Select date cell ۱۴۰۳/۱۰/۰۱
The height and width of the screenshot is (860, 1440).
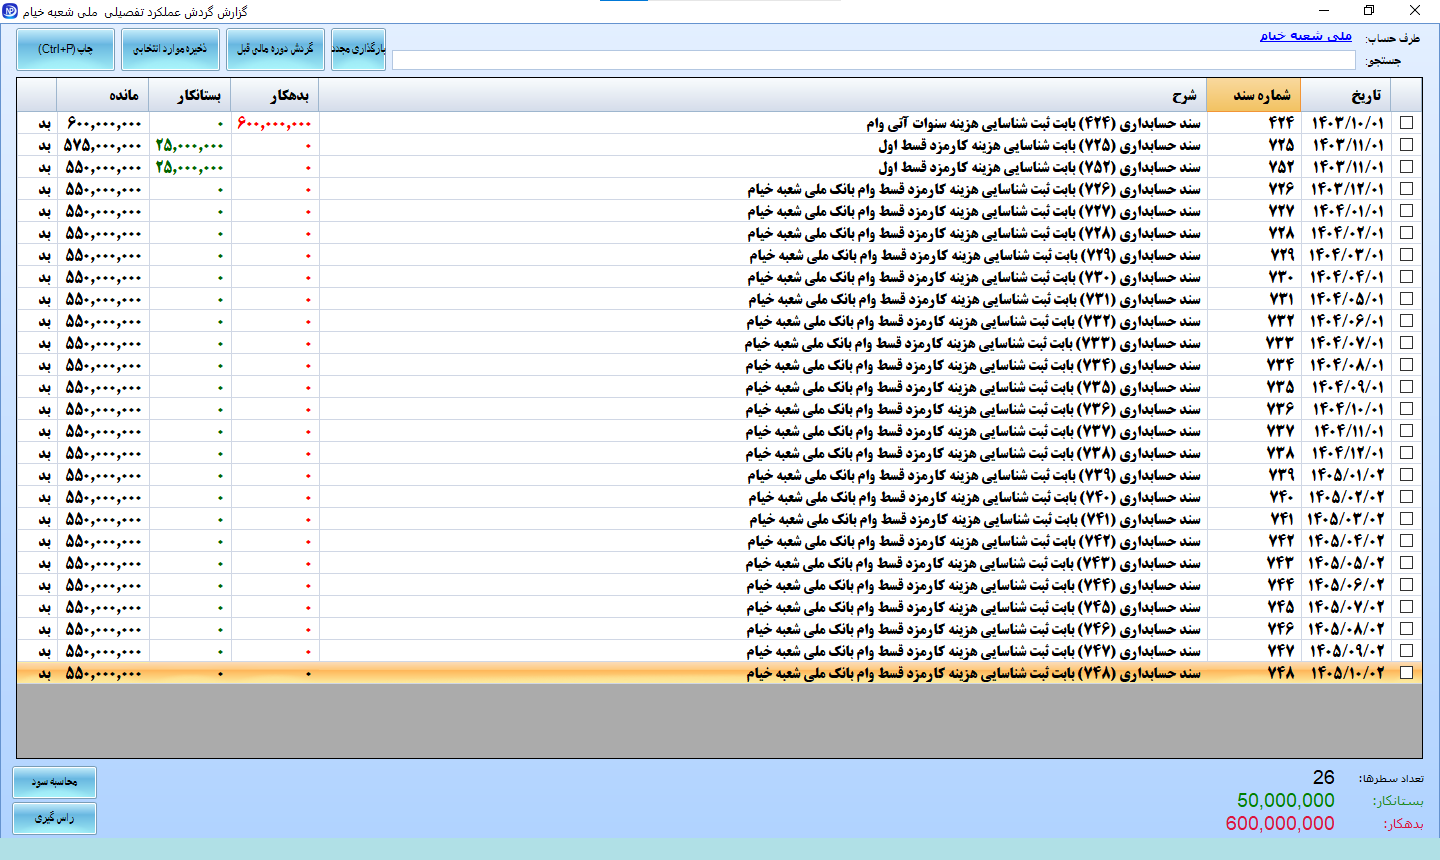tap(1348, 123)
